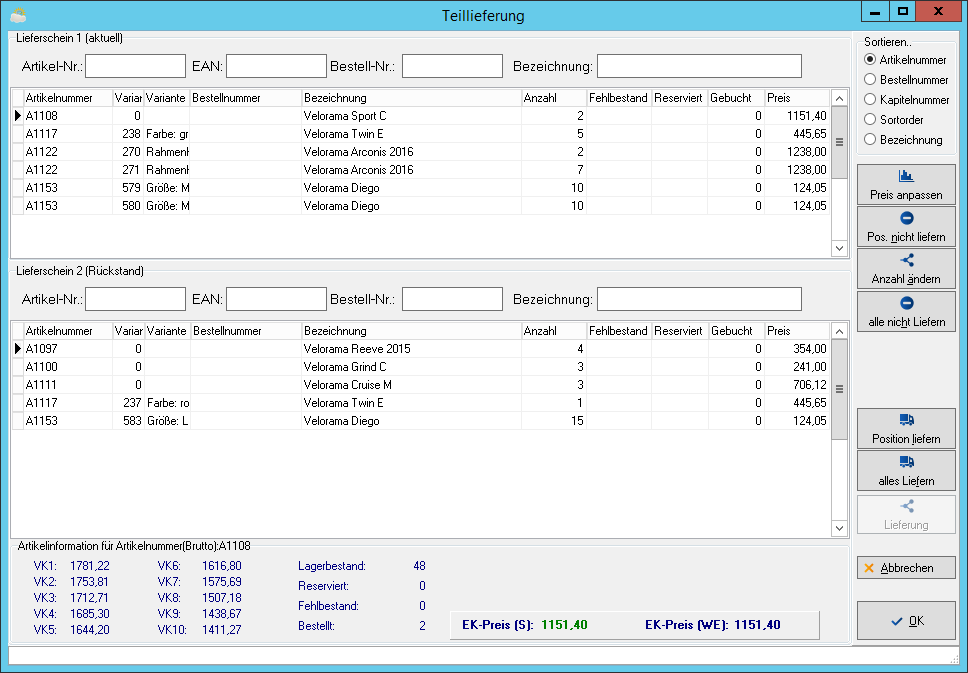Click the alles Liefern truck icon
The height and width of the screenshot is (673, 968).
coord(906,462)
